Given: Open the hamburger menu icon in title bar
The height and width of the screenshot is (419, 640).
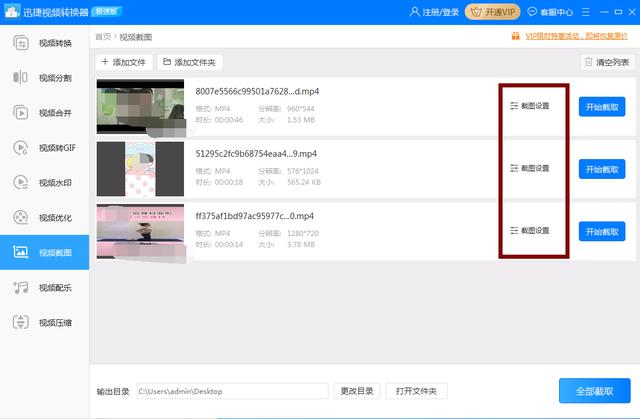Looking at the screenshot, I should click(x=586, y=12).
